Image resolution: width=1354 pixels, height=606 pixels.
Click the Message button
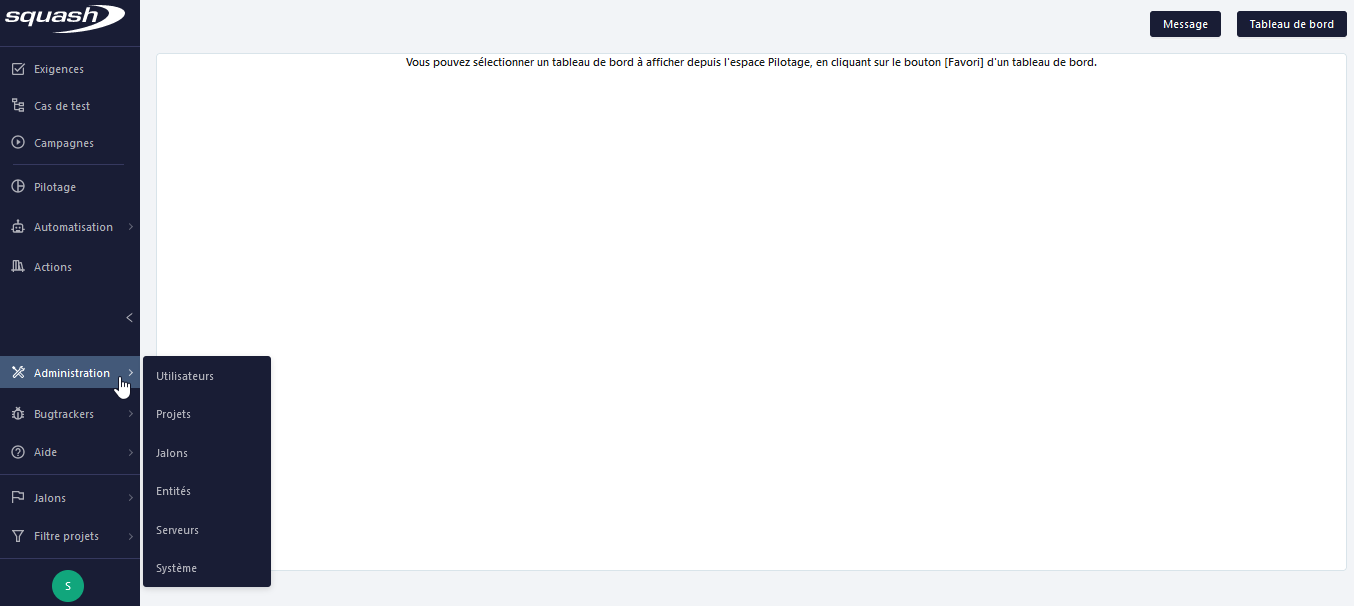1185,24
